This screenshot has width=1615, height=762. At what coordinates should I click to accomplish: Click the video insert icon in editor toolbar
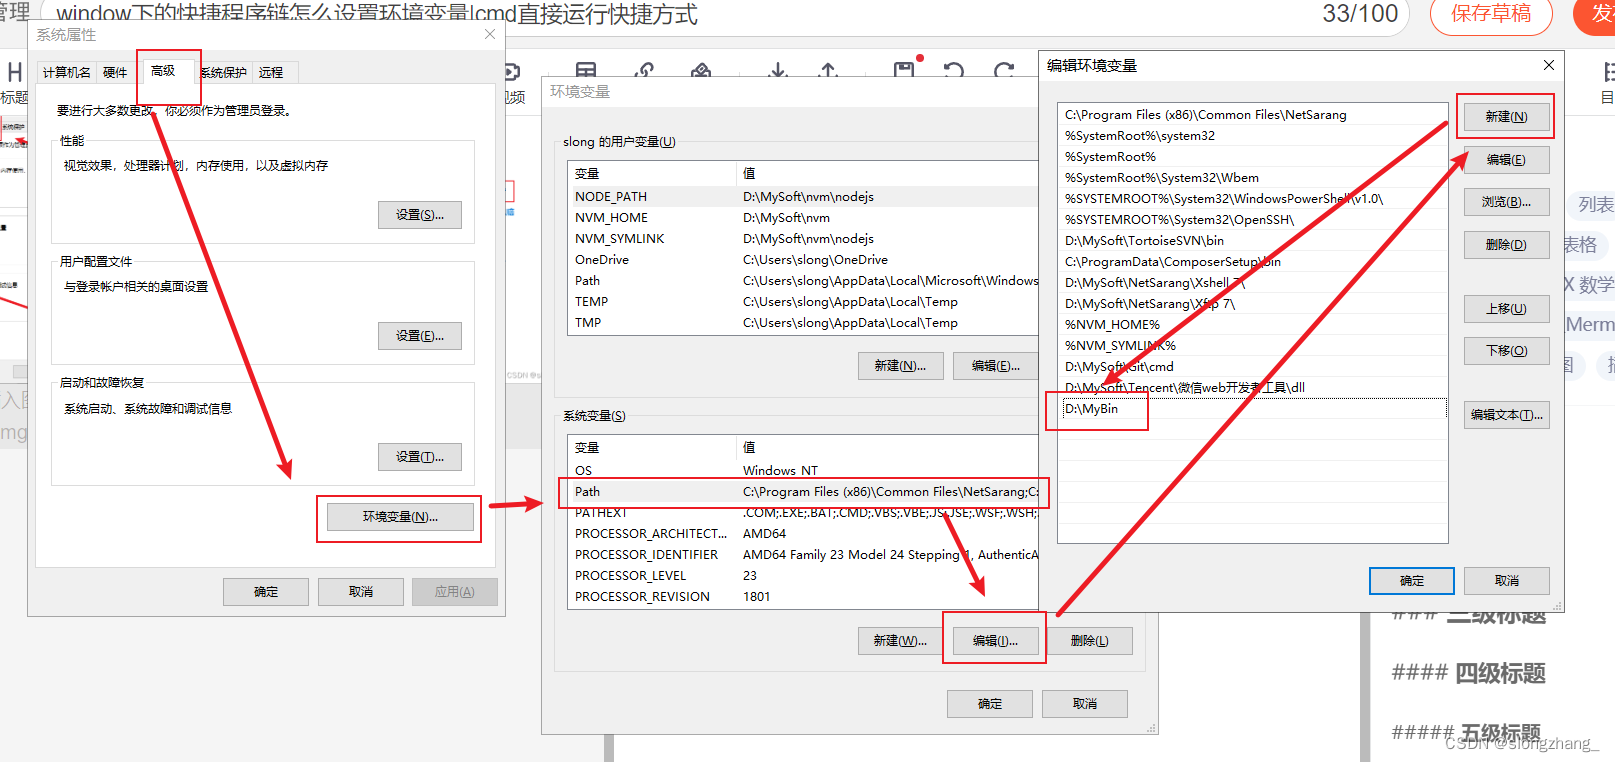coord(512,72)
